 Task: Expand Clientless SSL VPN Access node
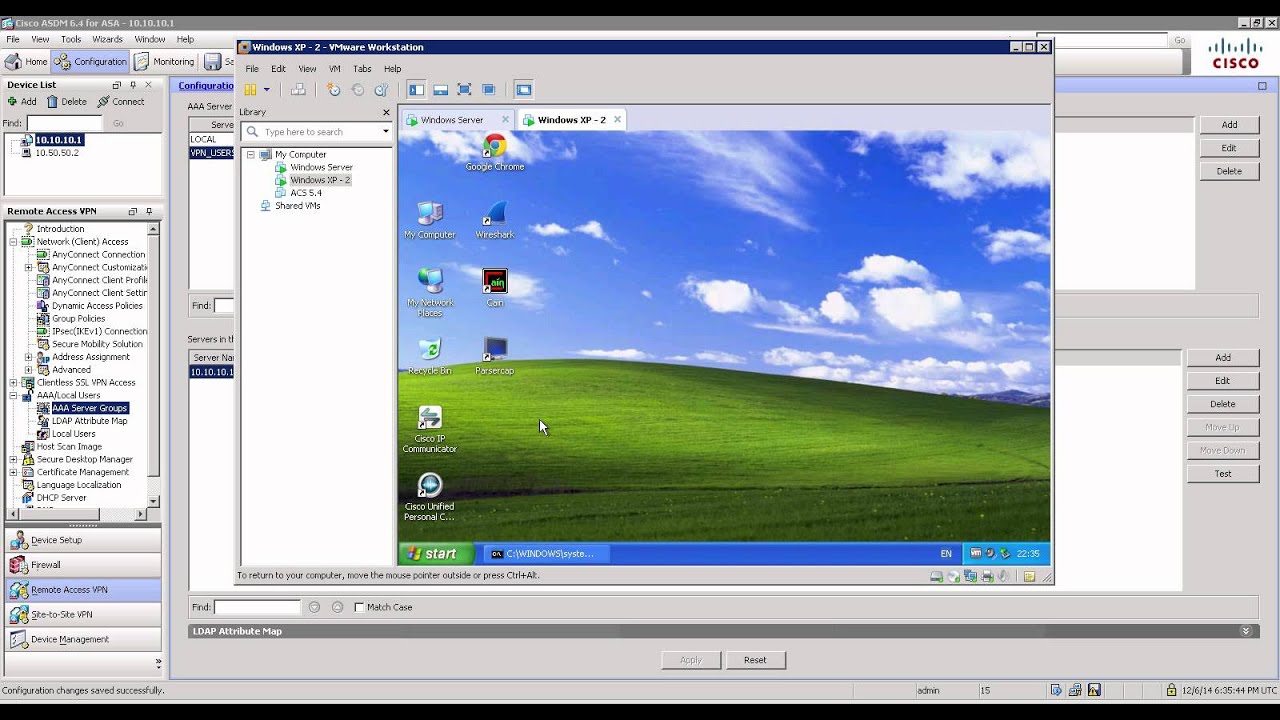(14, 383)
